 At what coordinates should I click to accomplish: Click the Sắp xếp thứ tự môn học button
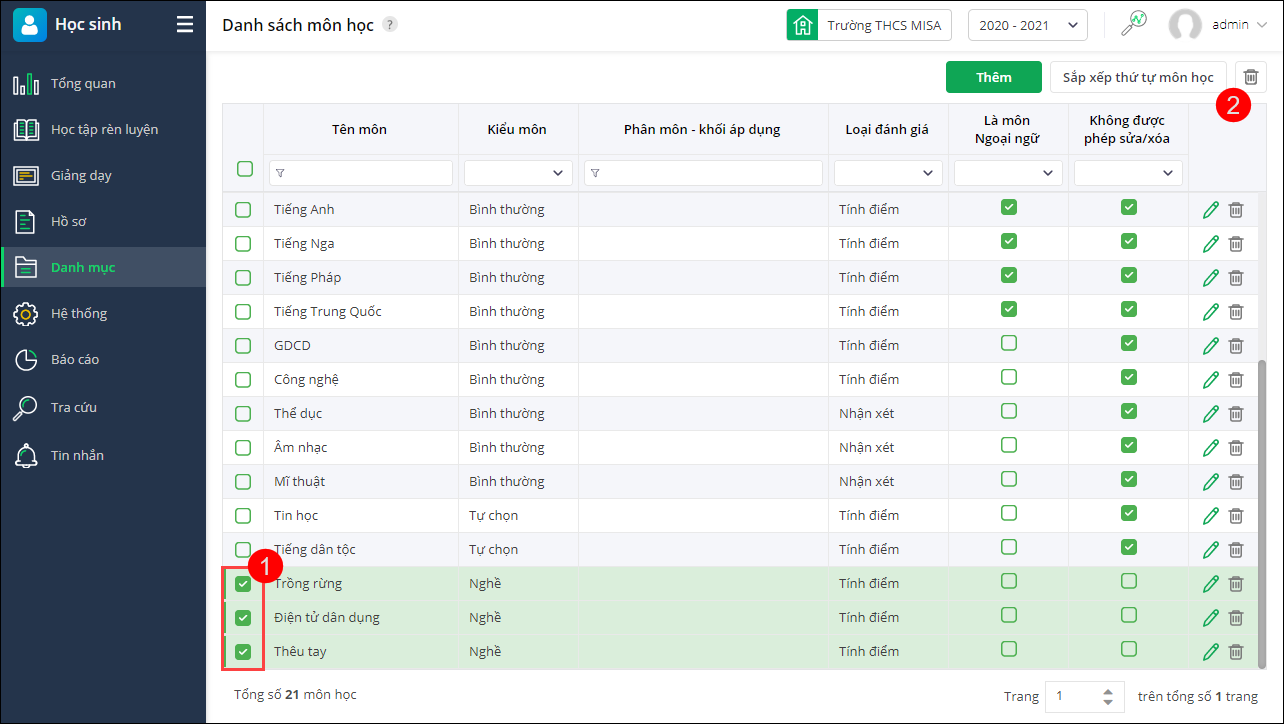click(1138, 77)
